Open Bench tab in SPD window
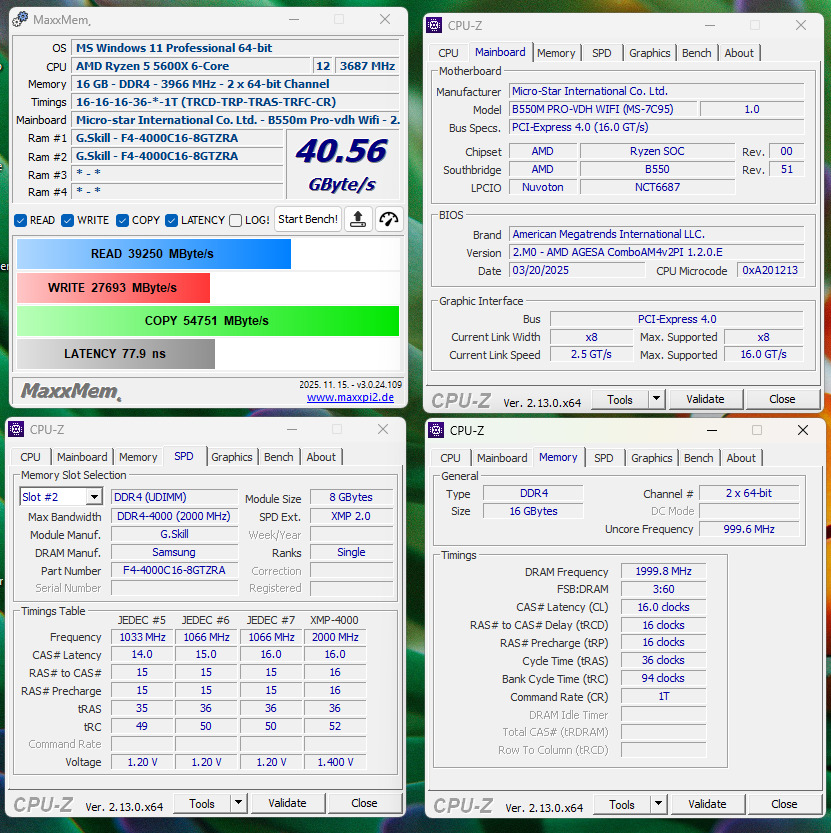This screenshot has width=831, height=833. 279,457
